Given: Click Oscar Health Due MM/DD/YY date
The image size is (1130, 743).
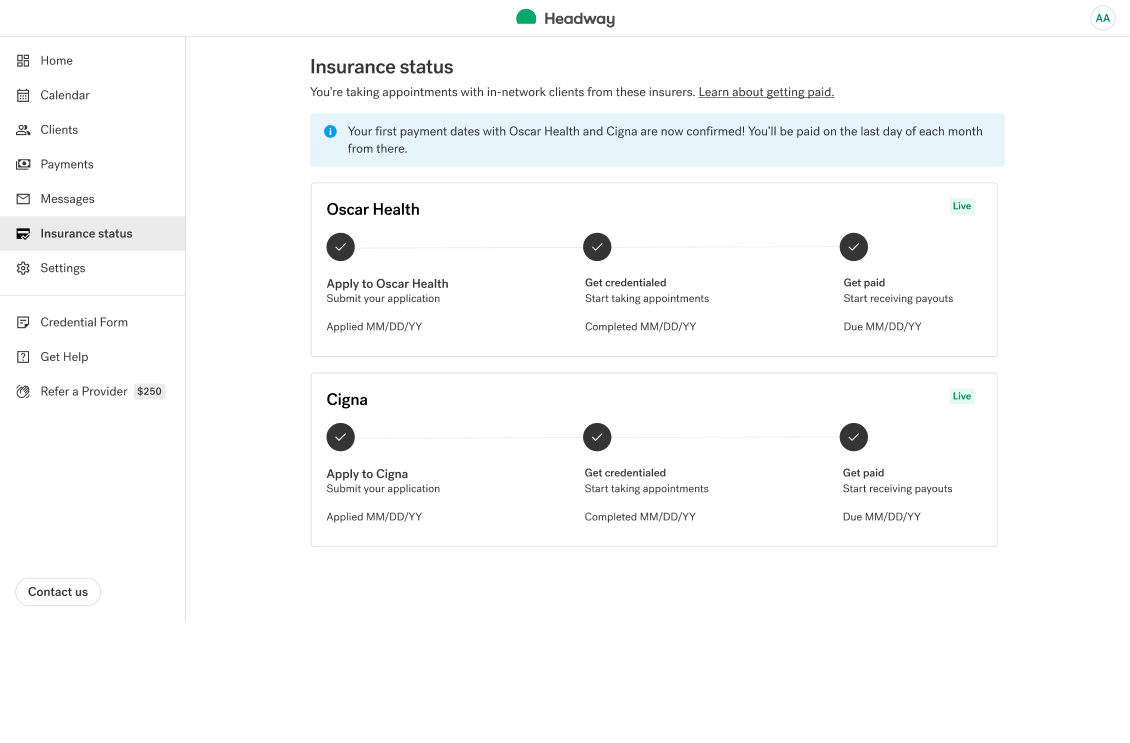Looking at the screenshot, I should pyautogui.click(x=882, y=326).
